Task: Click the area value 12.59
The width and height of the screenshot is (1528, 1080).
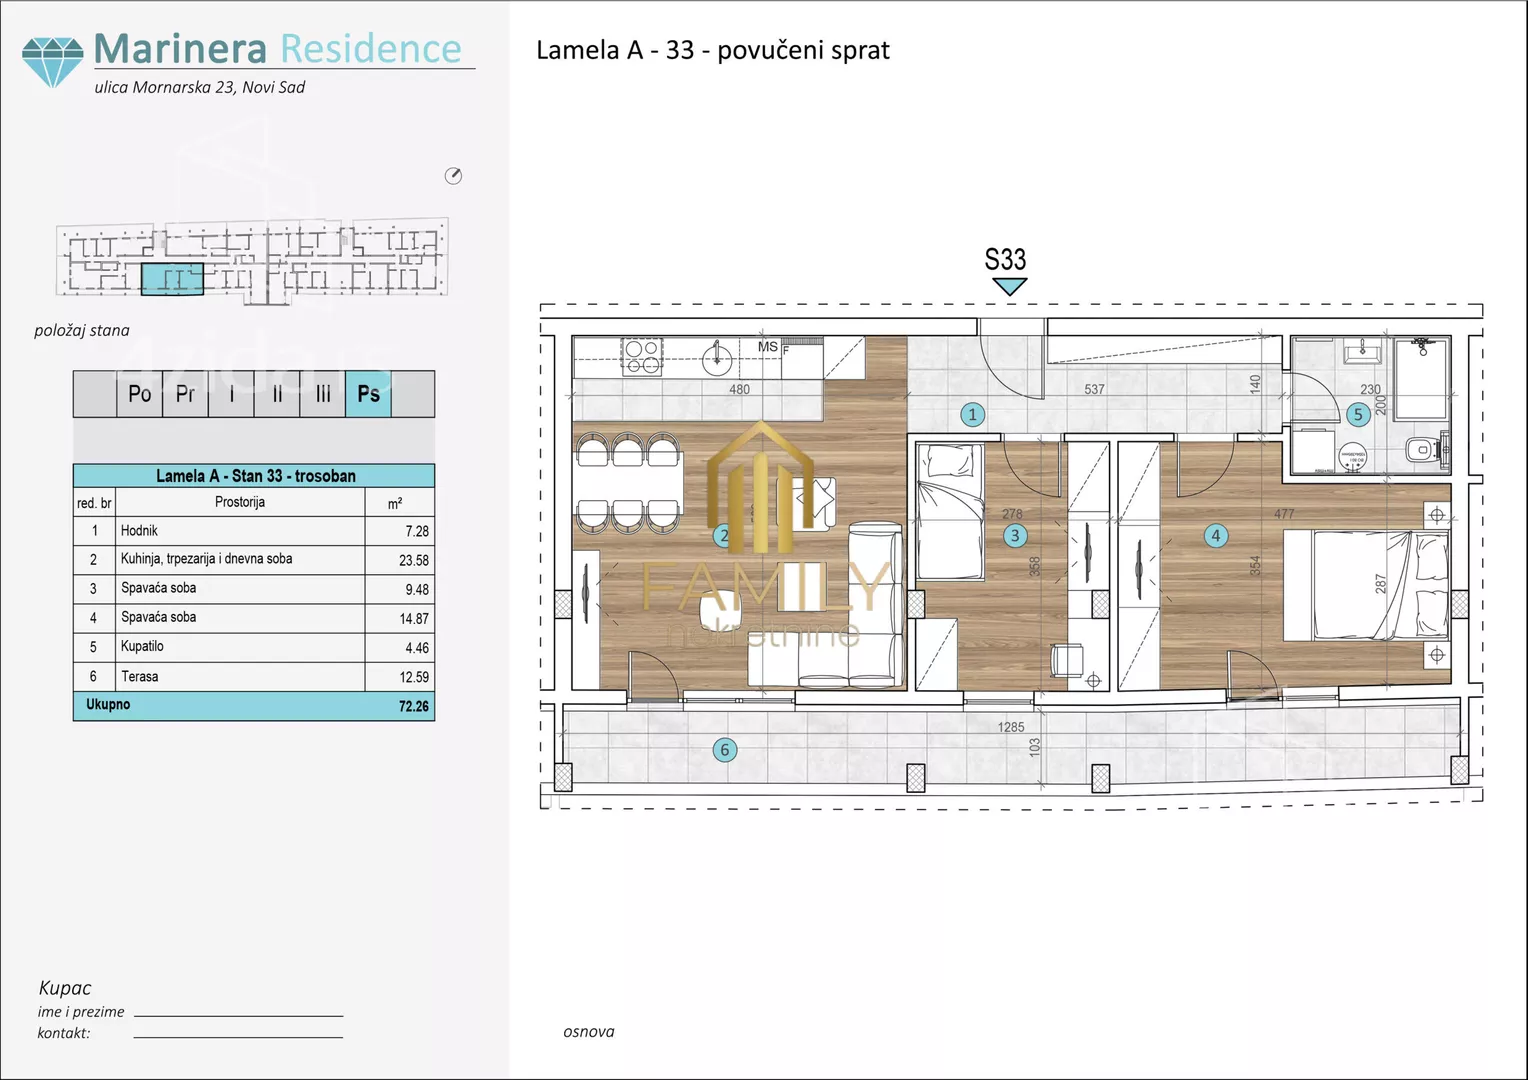Action: pos(414,677)
